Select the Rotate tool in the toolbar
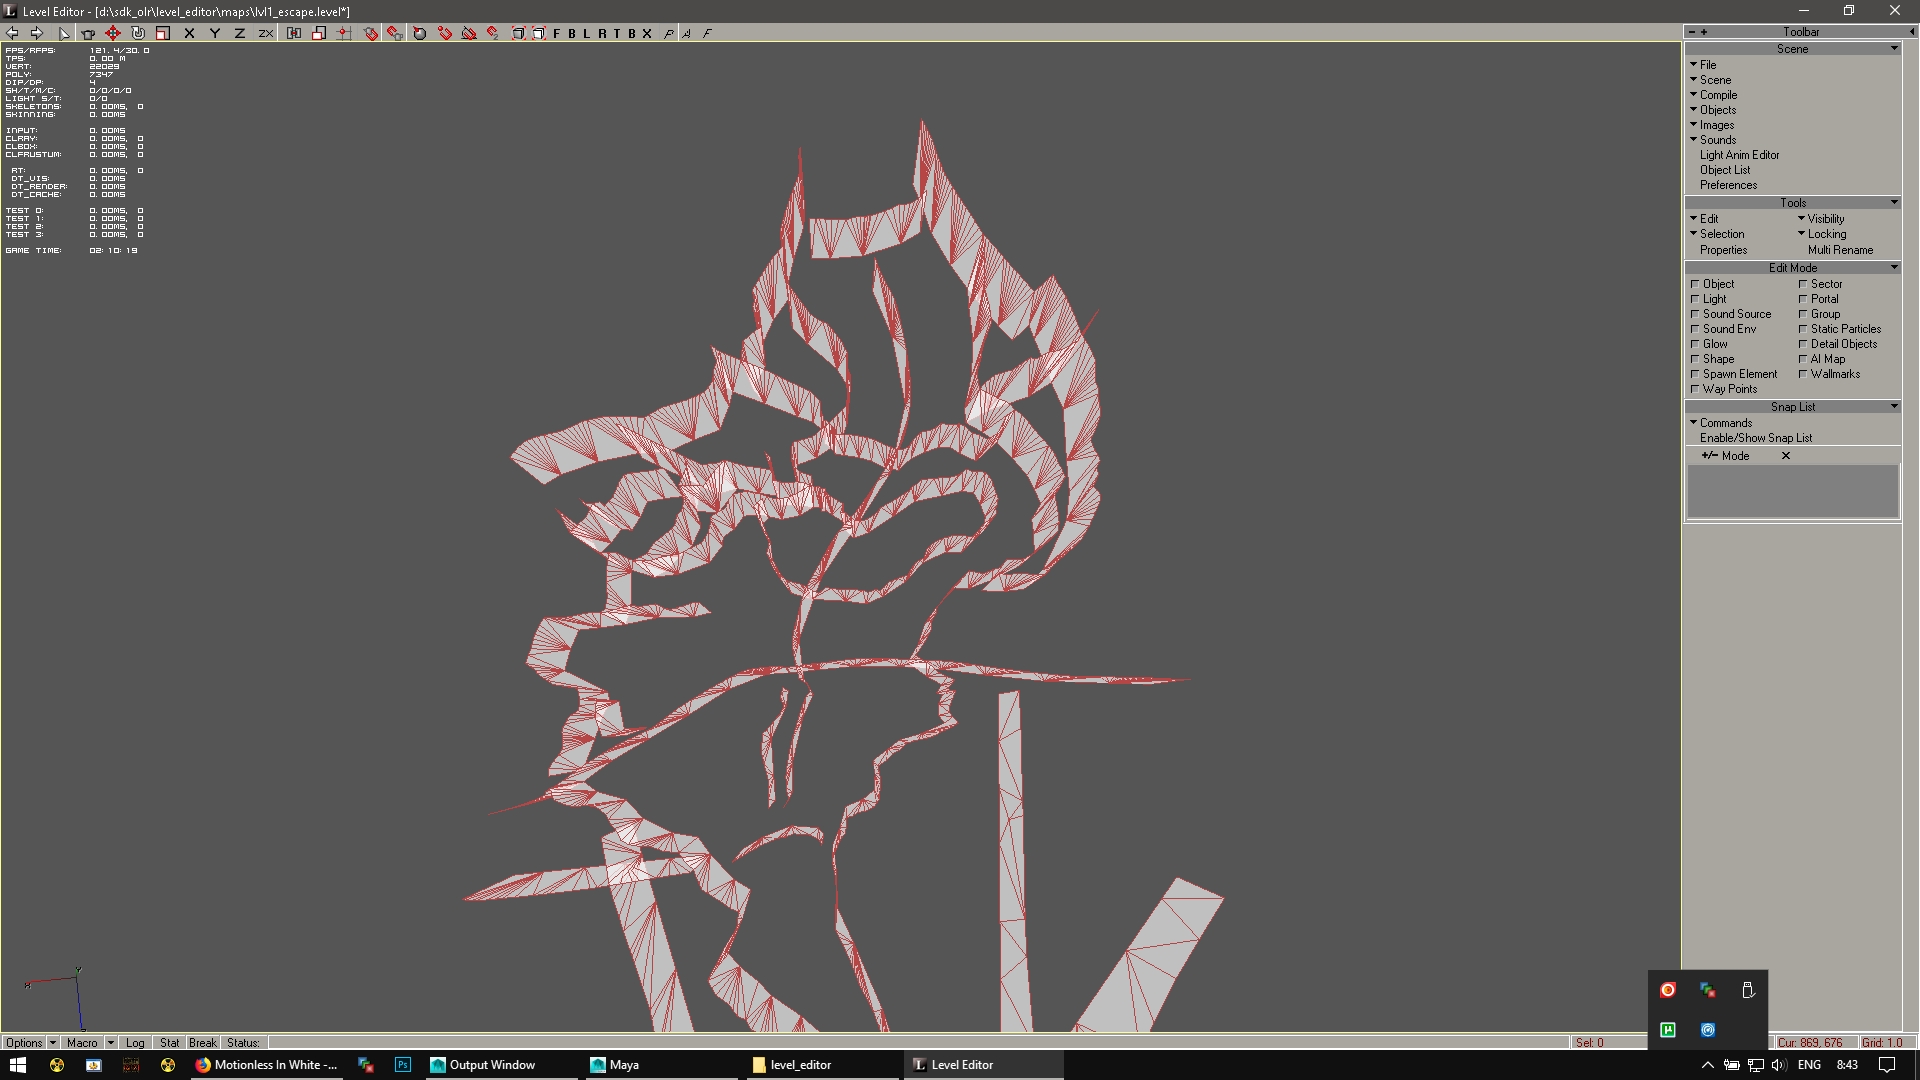The image size is (1920, 1080). tap(138, 33)
